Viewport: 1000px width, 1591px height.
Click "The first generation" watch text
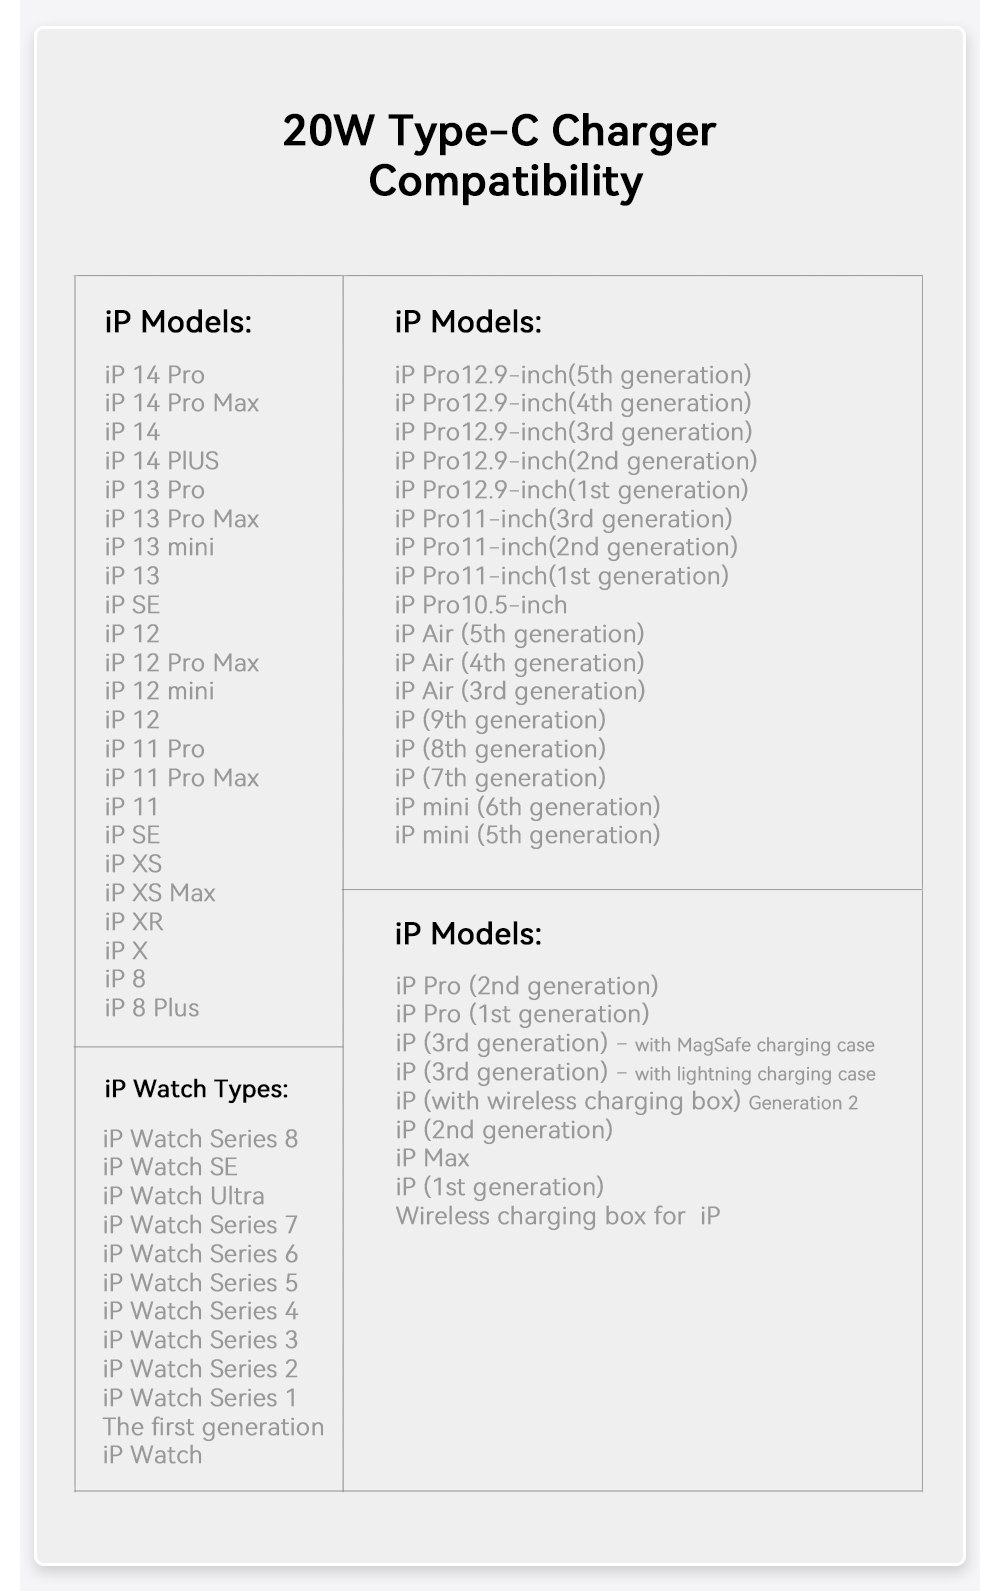[213, 1427]
